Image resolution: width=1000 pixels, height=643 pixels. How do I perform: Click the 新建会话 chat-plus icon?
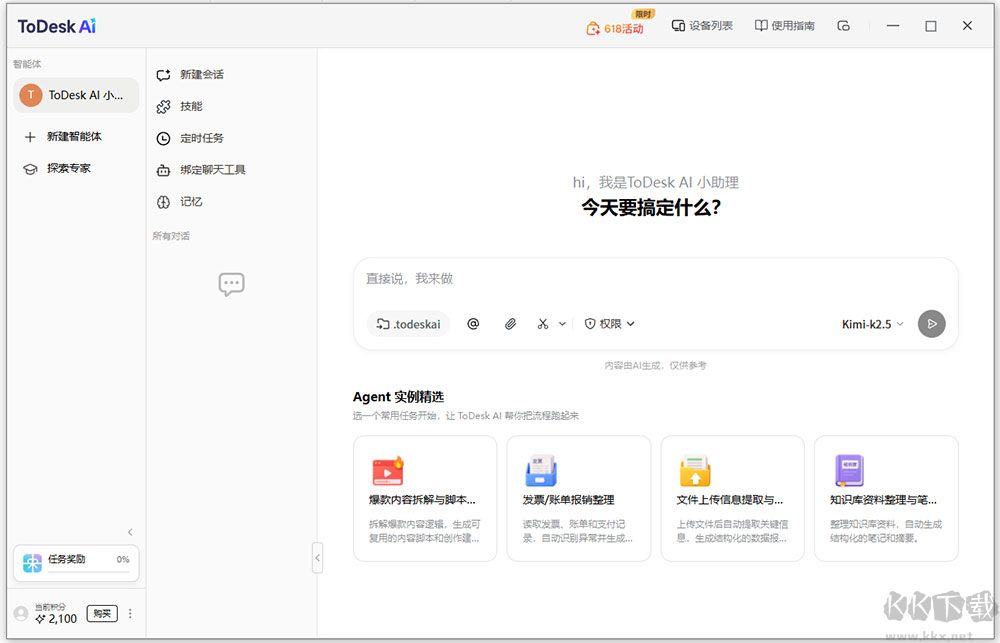163,75
